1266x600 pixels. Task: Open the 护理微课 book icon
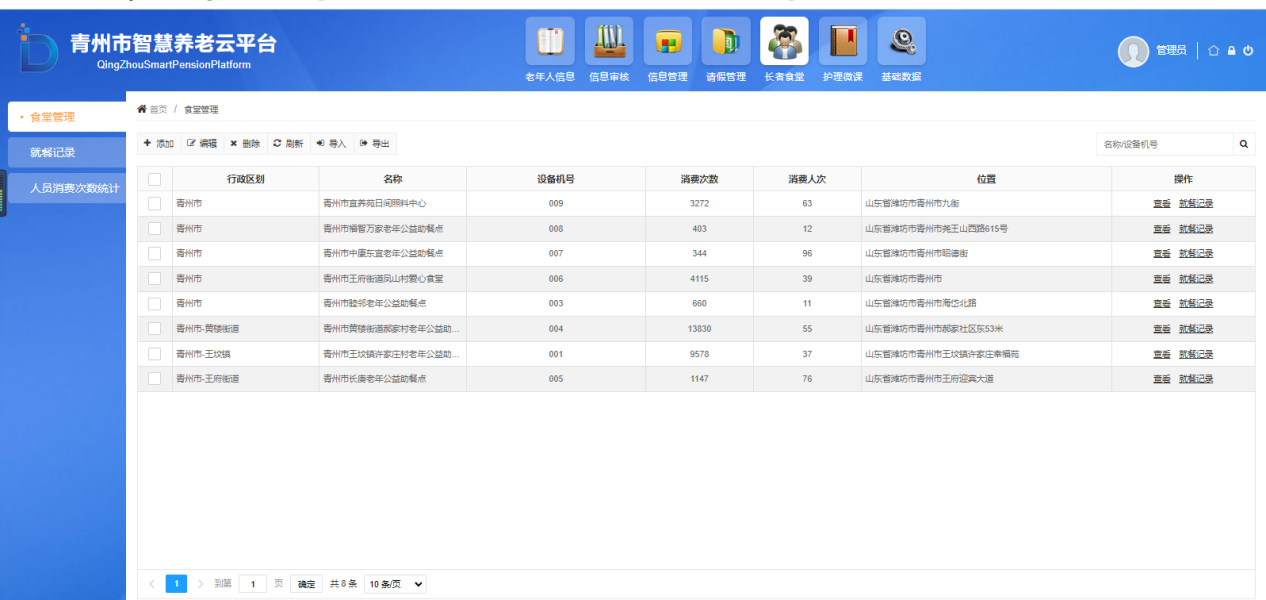(843, 41)
